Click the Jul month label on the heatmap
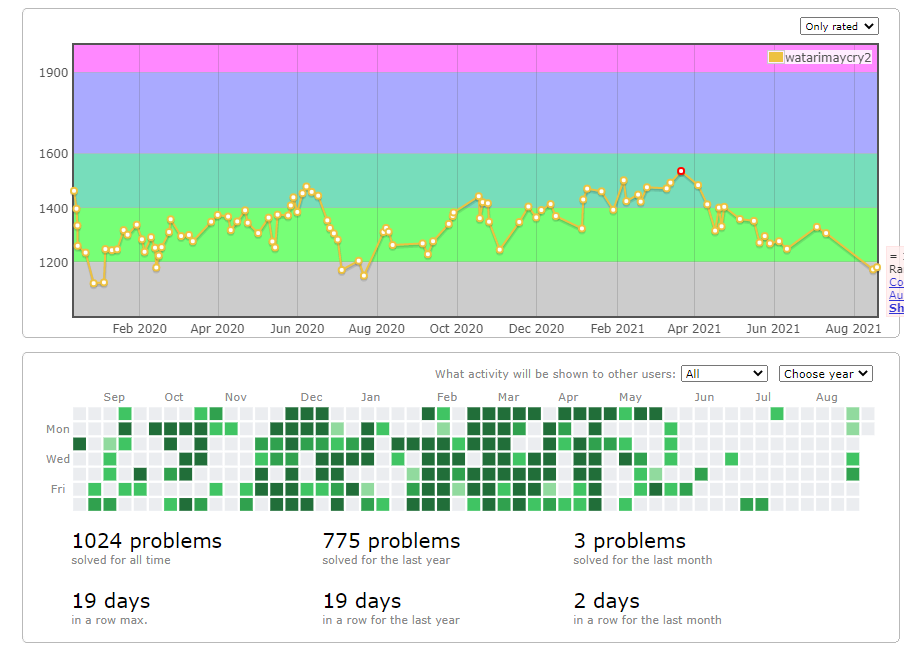Image resolution: width=904 pixels, height=649 pixels. point(763,397)
